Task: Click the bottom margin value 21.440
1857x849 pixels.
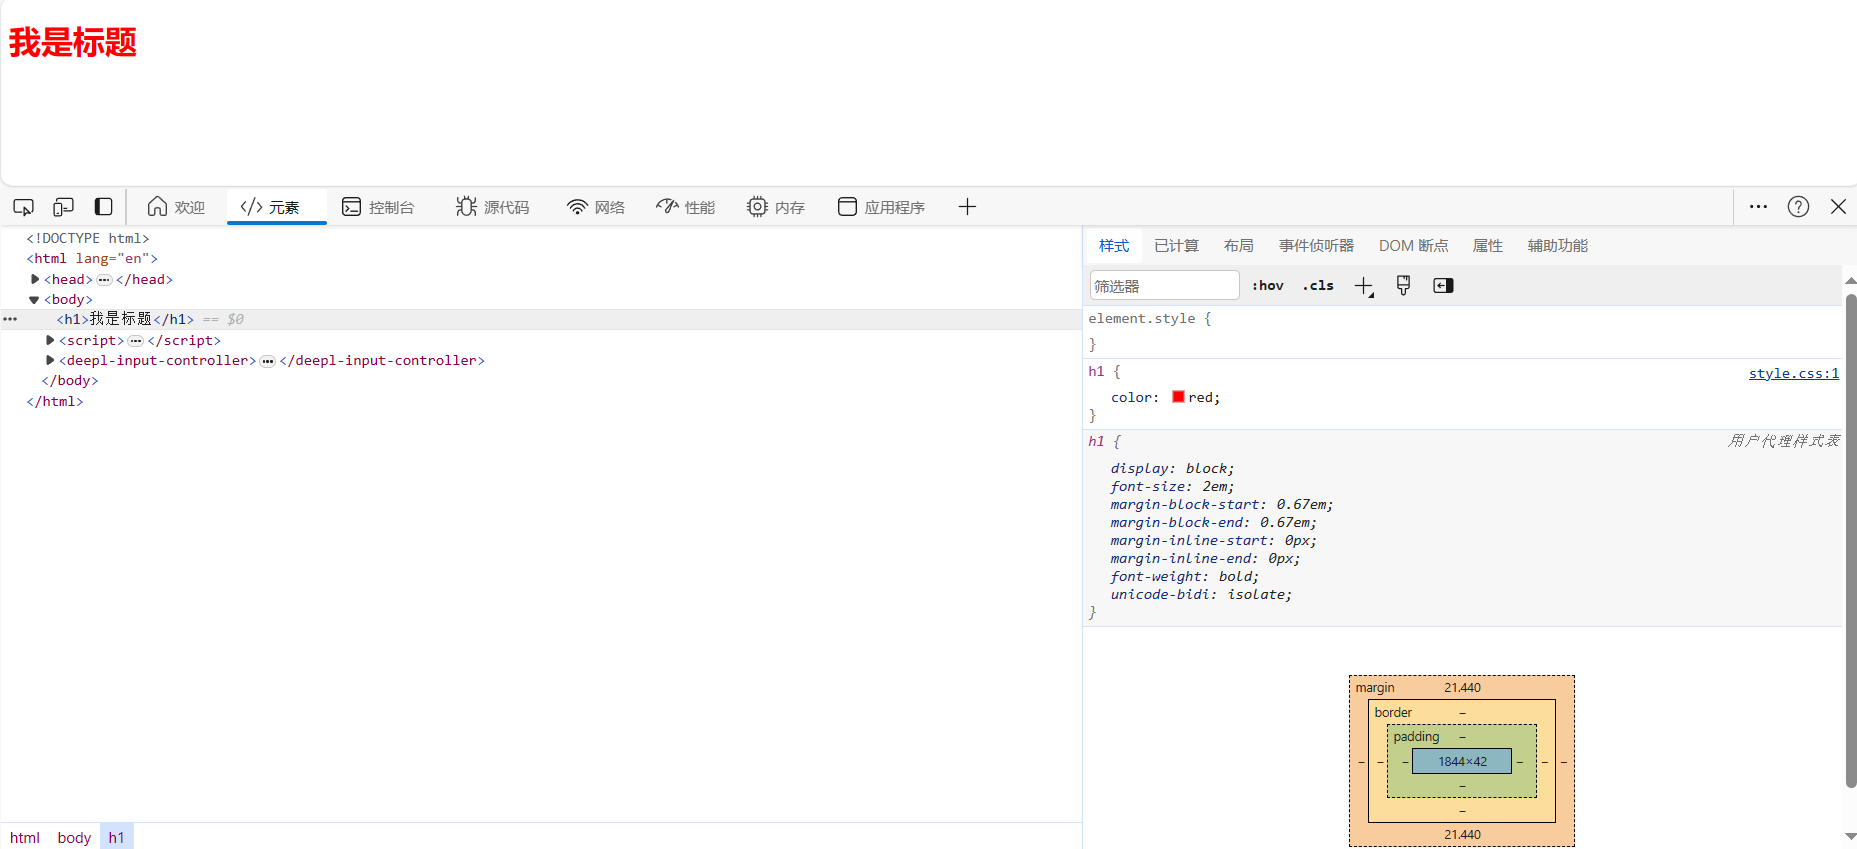Action: 1462,834
